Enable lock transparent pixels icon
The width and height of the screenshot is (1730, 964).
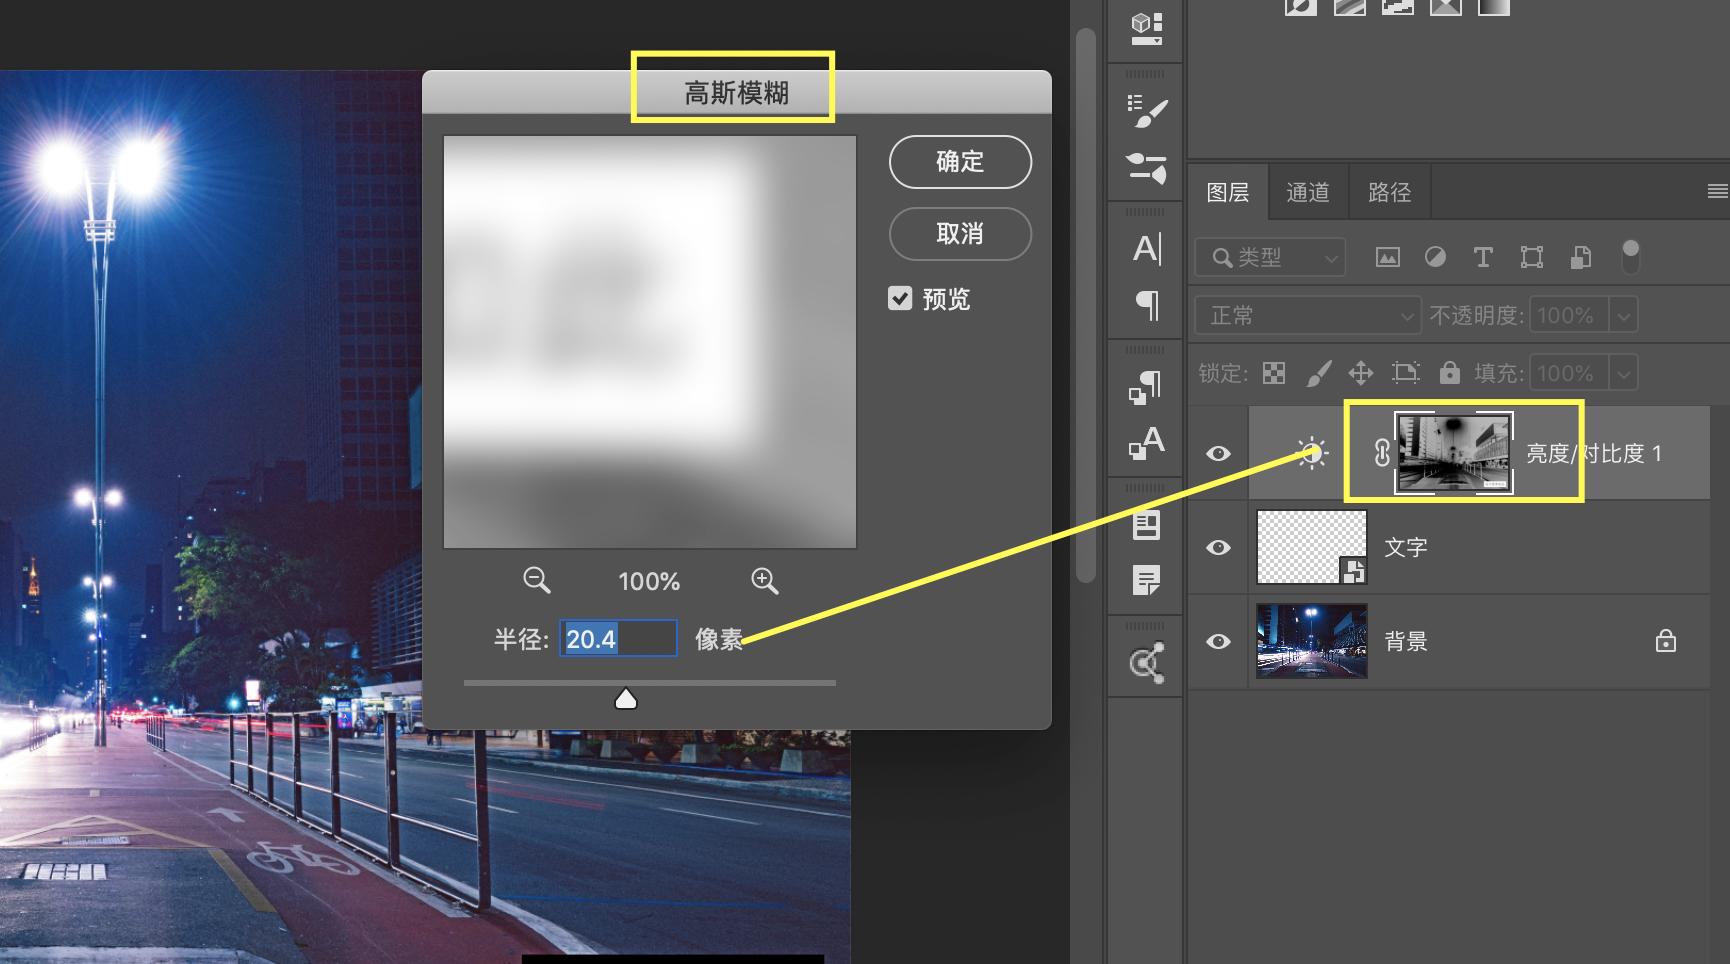pyautogui.click(x=1274, y=373)
